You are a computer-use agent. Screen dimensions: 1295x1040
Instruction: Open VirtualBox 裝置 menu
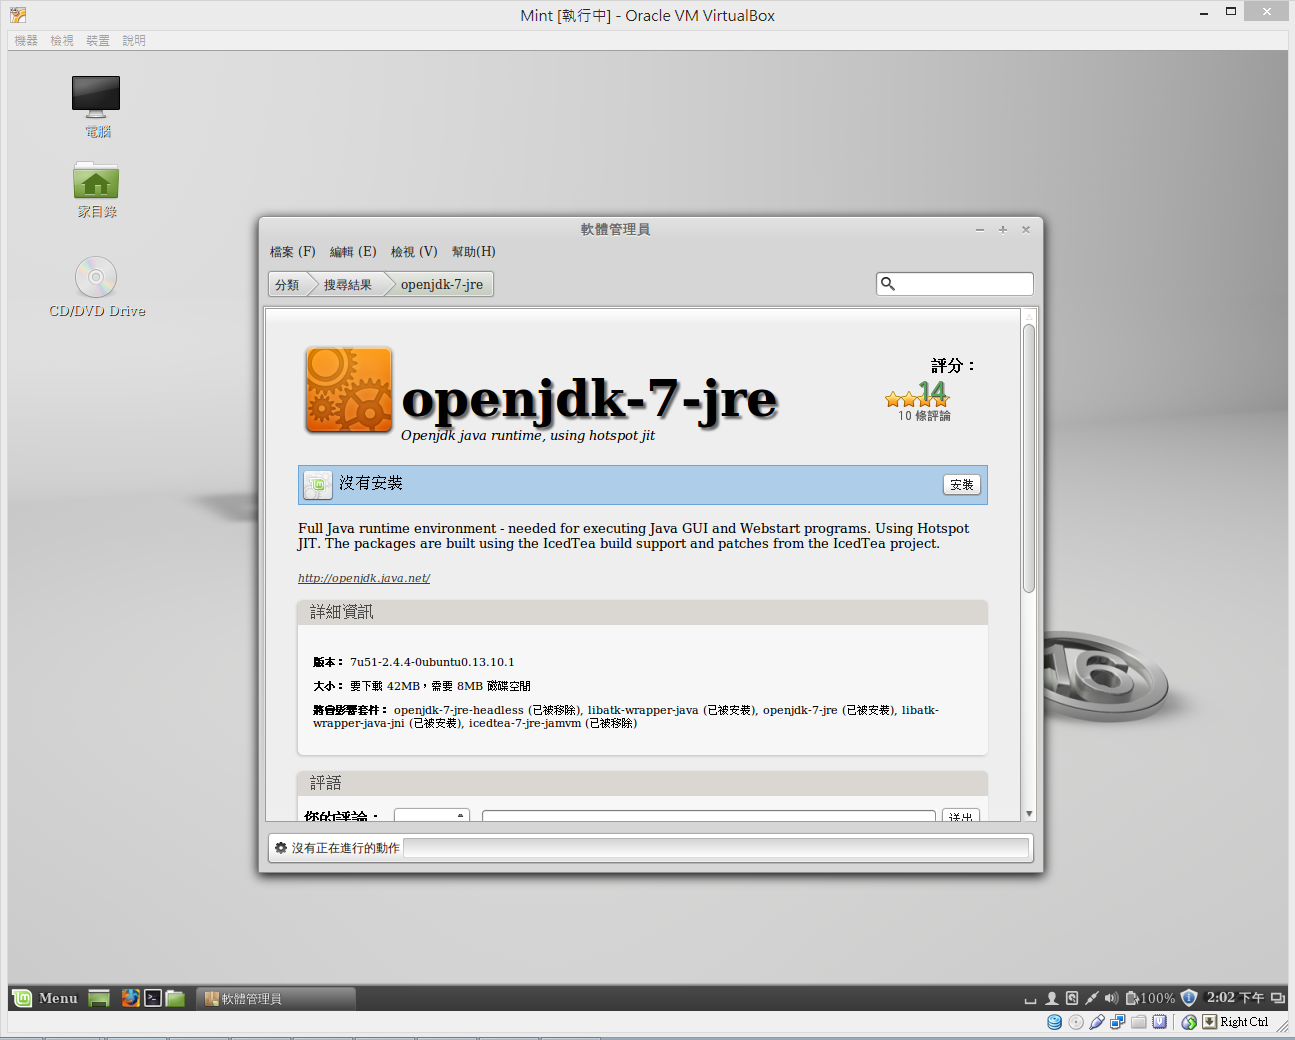(98, 41)
